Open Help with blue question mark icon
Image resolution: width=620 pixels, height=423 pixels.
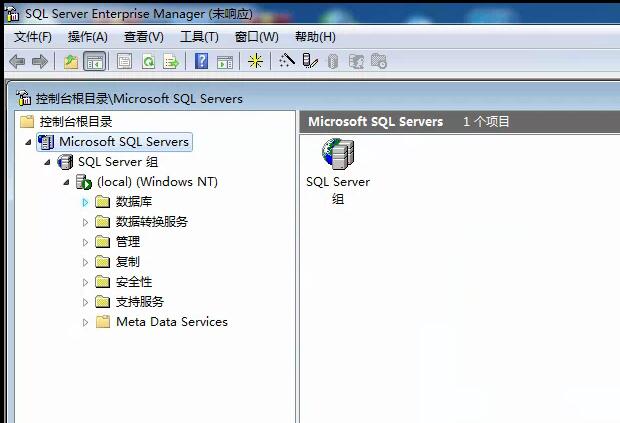point(201,61)
